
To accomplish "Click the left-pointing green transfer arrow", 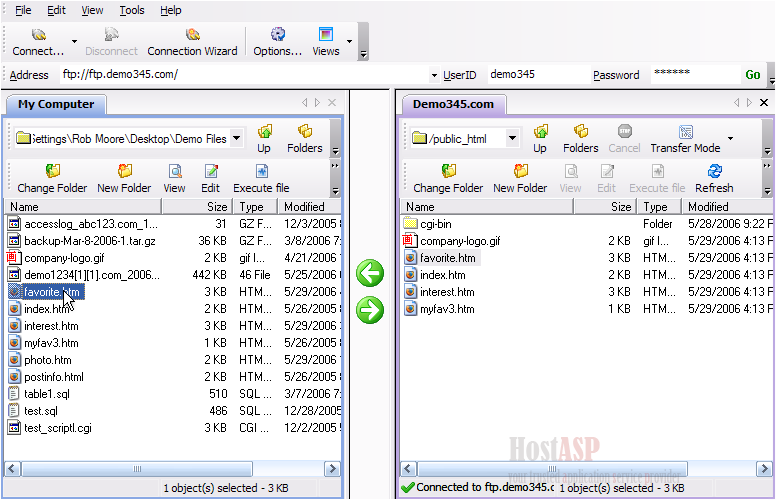I will tap(370, 273).
